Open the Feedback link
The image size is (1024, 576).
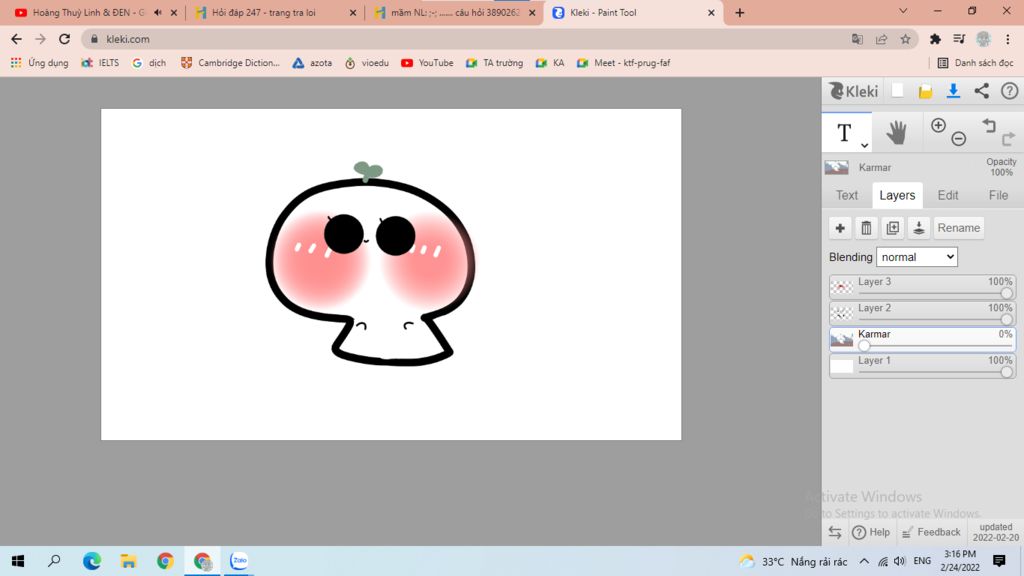931,532
